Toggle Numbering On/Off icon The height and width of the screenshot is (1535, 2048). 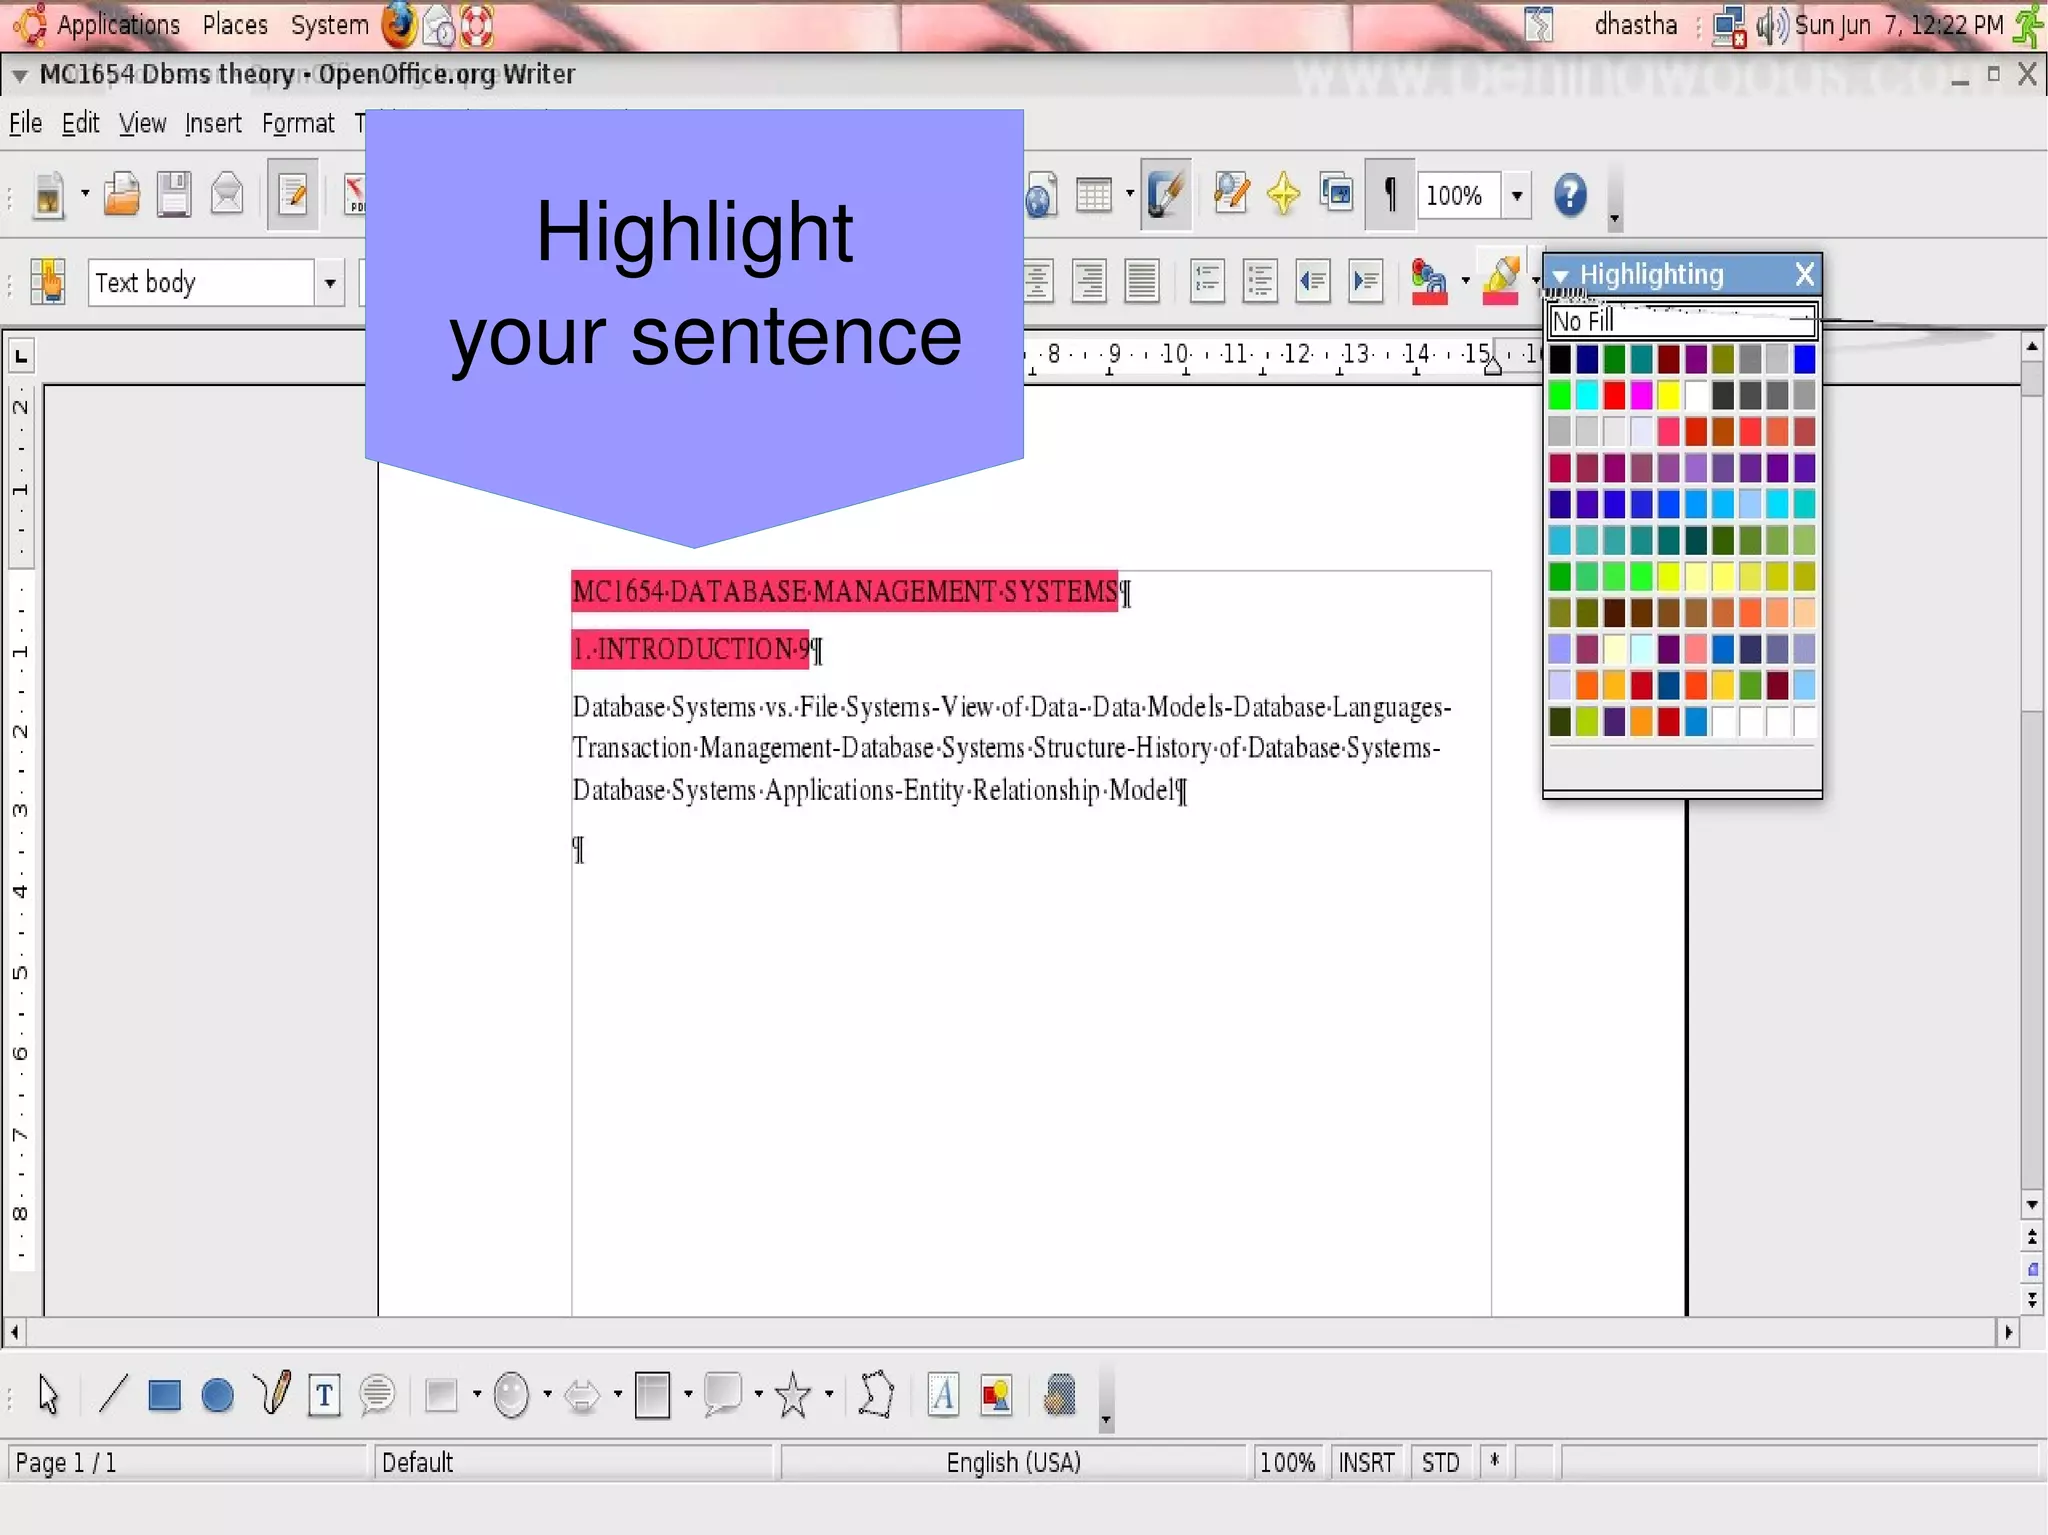(1207, 281)
